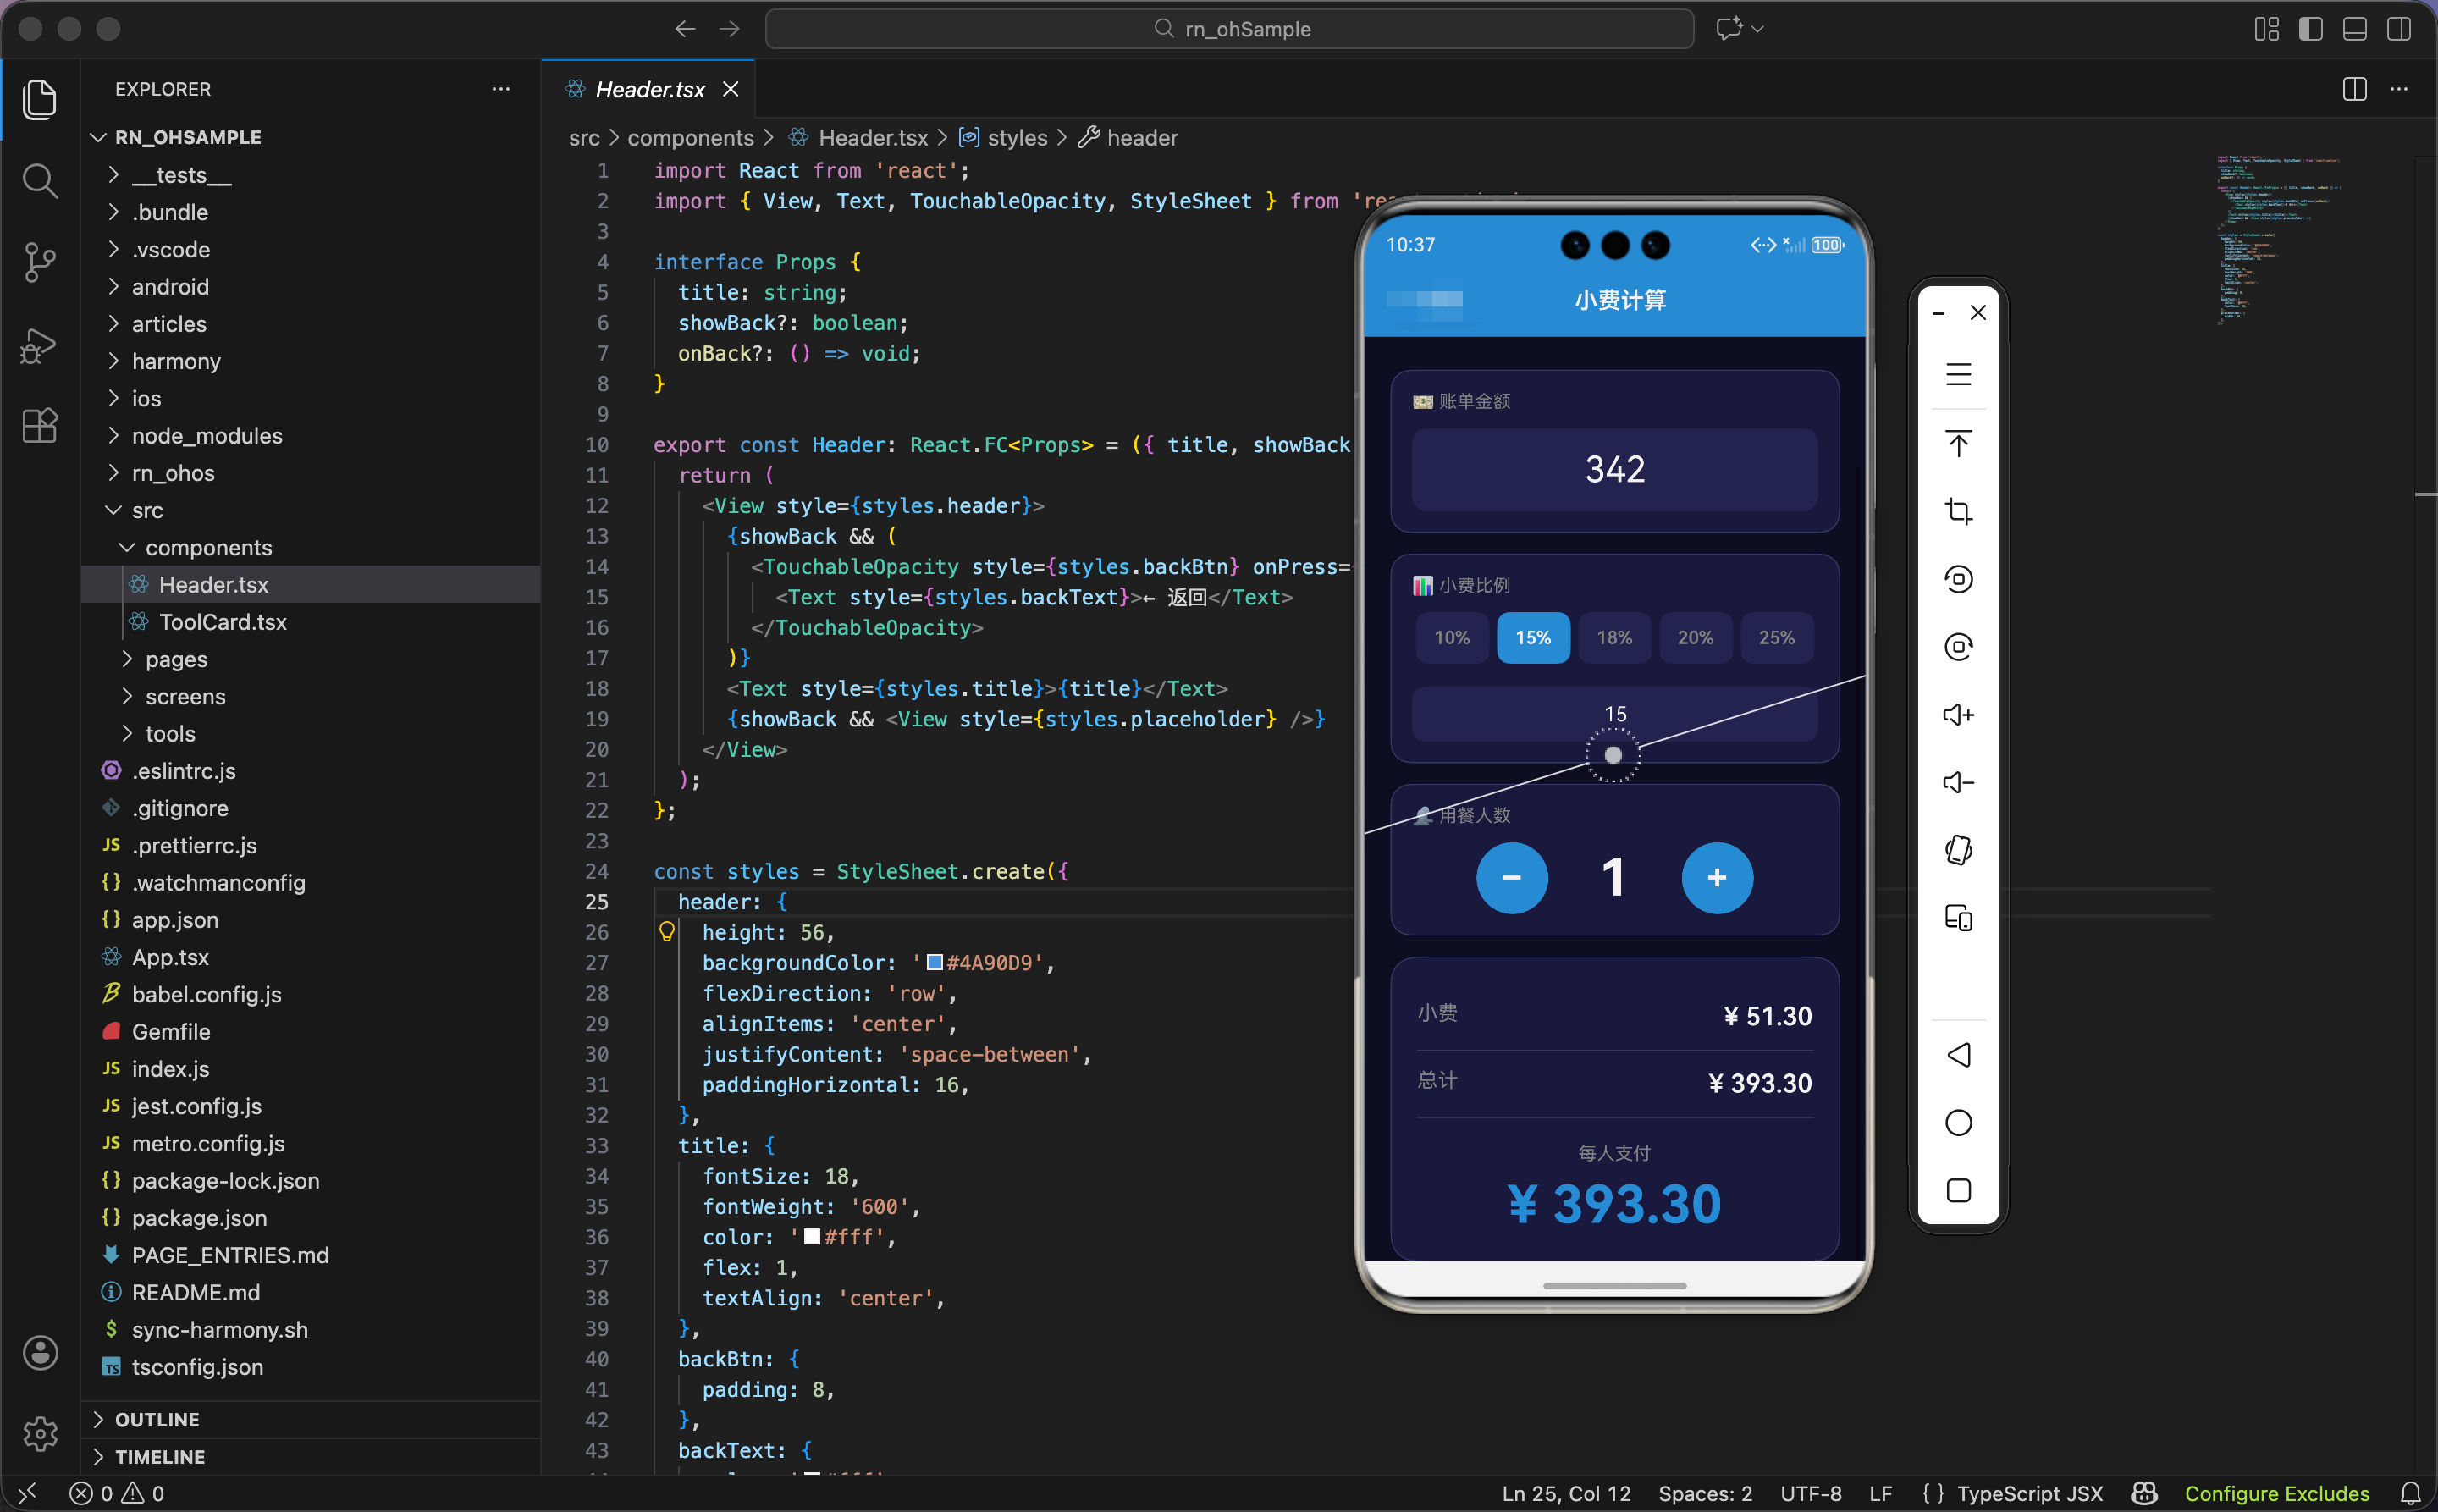Open the Accounts menu icon

click(40, 1352)
